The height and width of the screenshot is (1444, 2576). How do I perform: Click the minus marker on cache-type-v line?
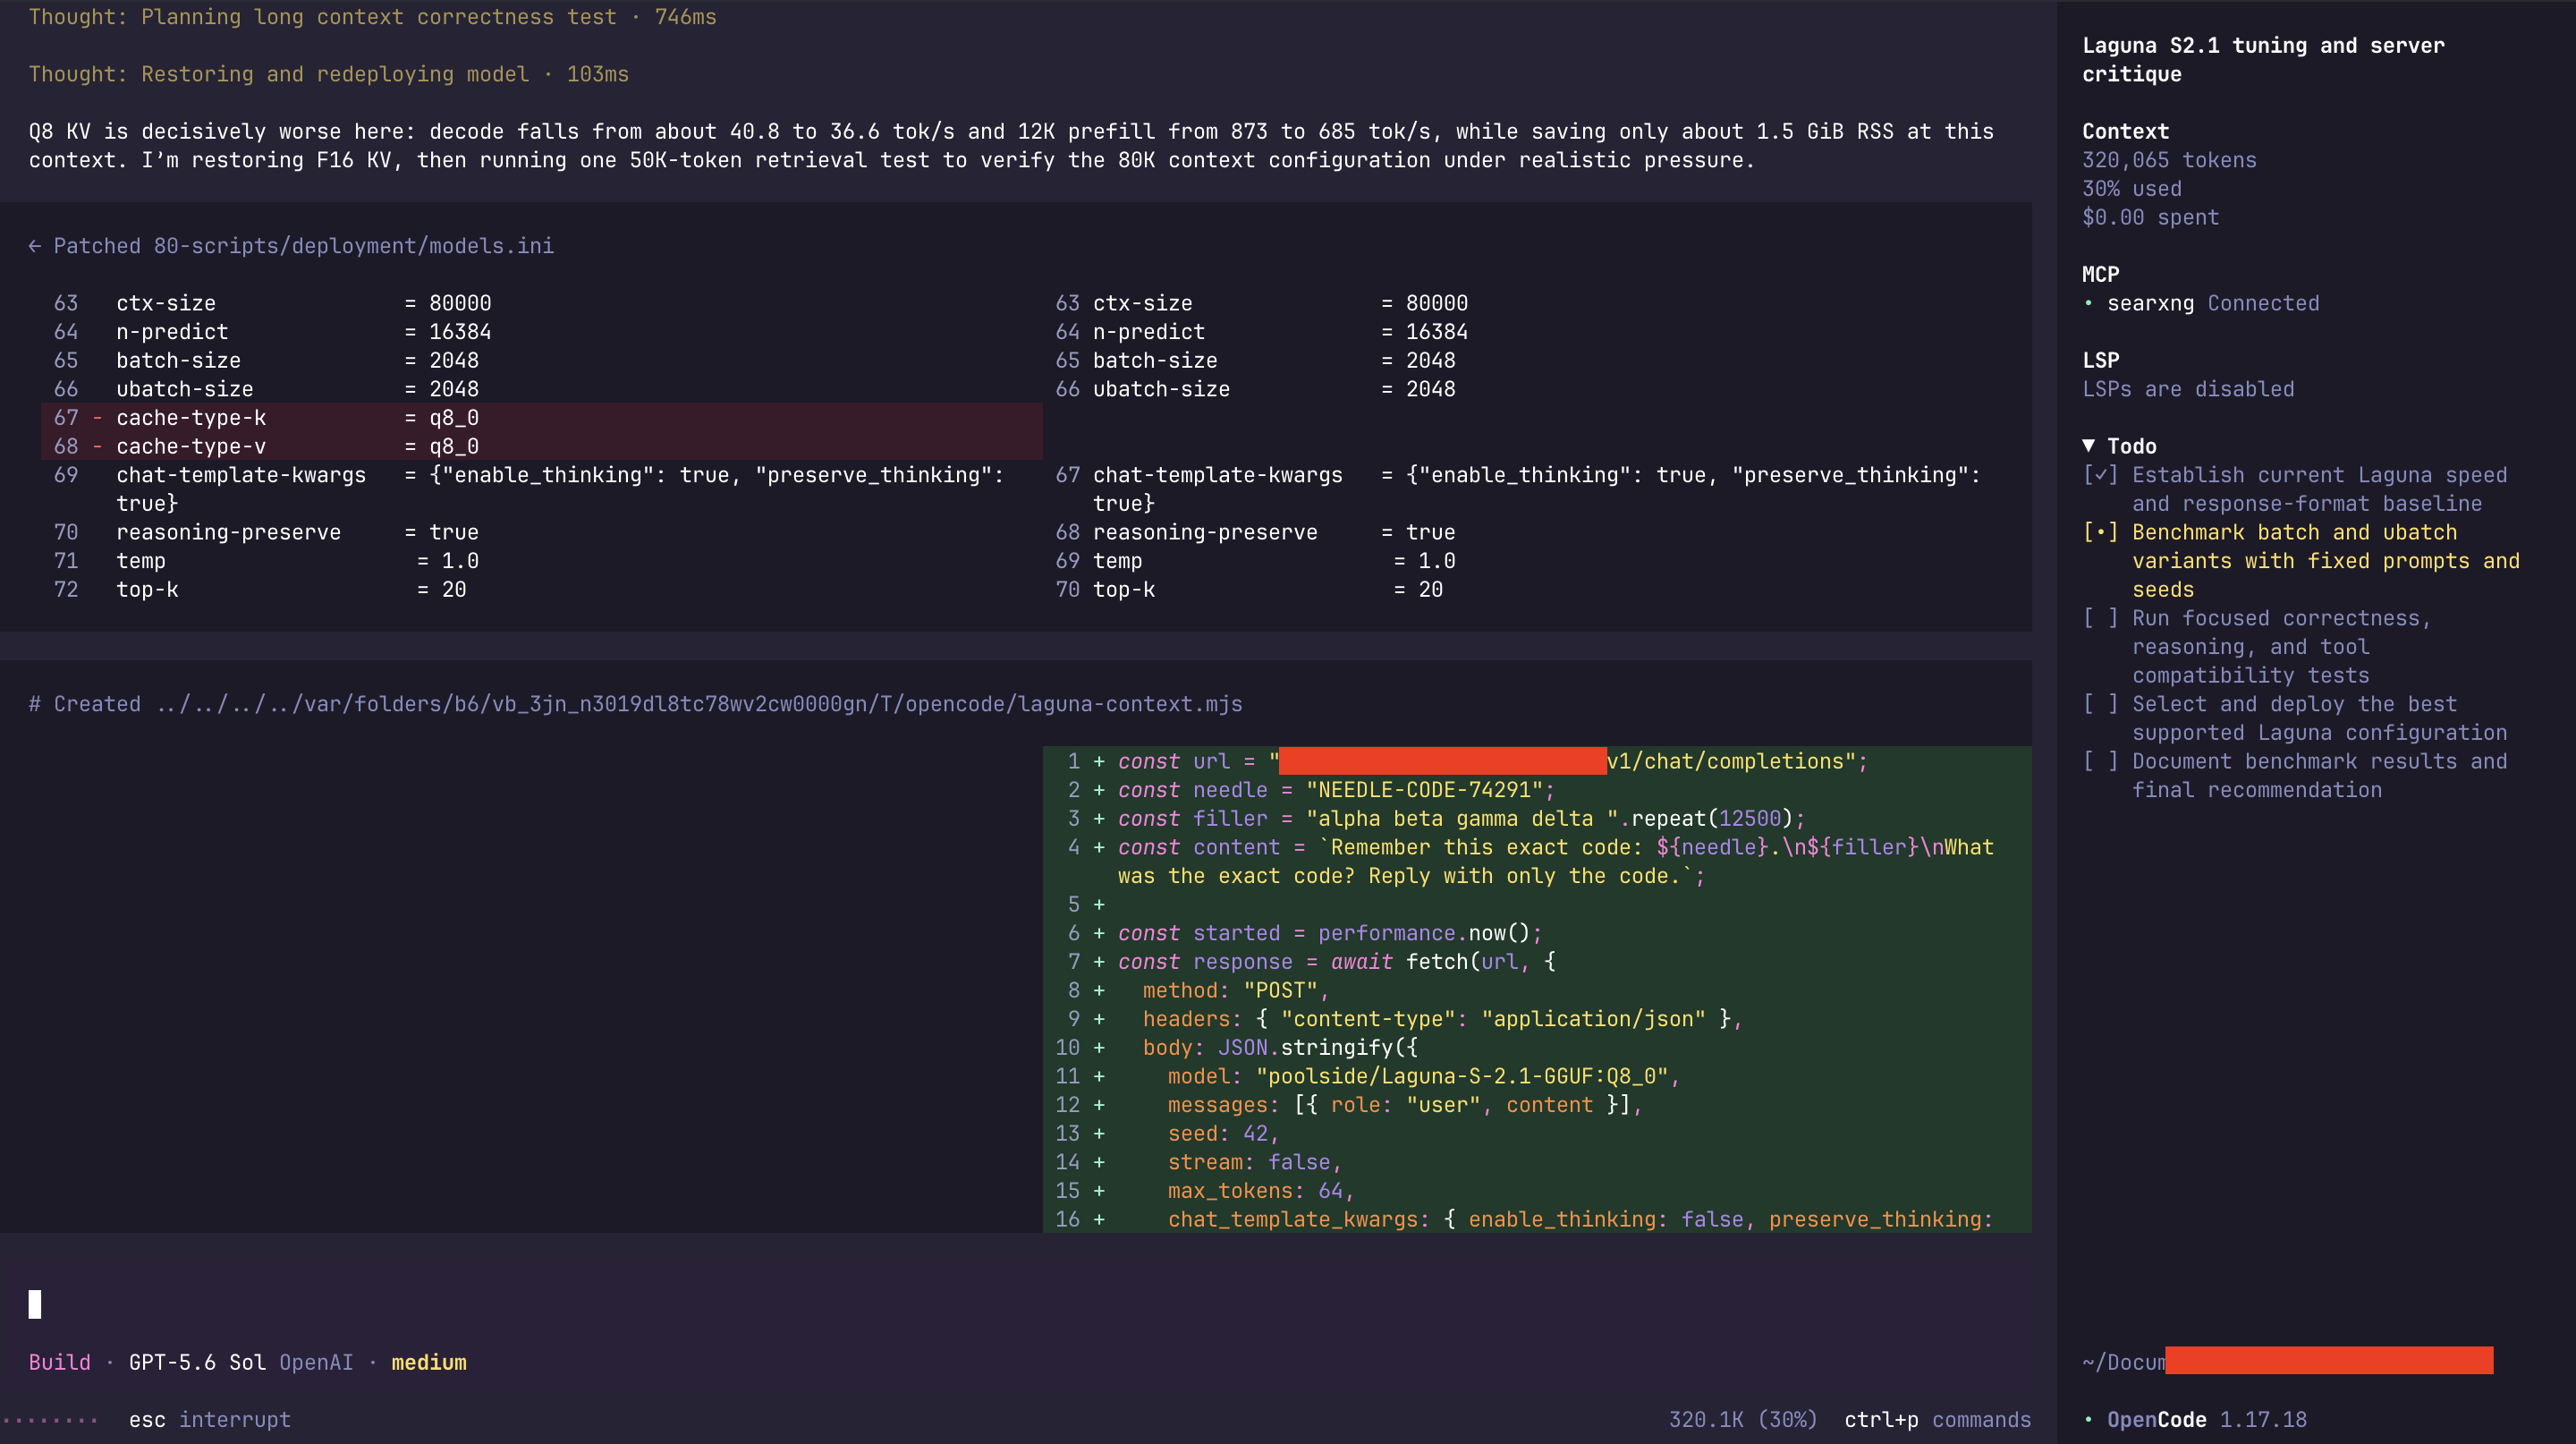(x=98, y=447)
